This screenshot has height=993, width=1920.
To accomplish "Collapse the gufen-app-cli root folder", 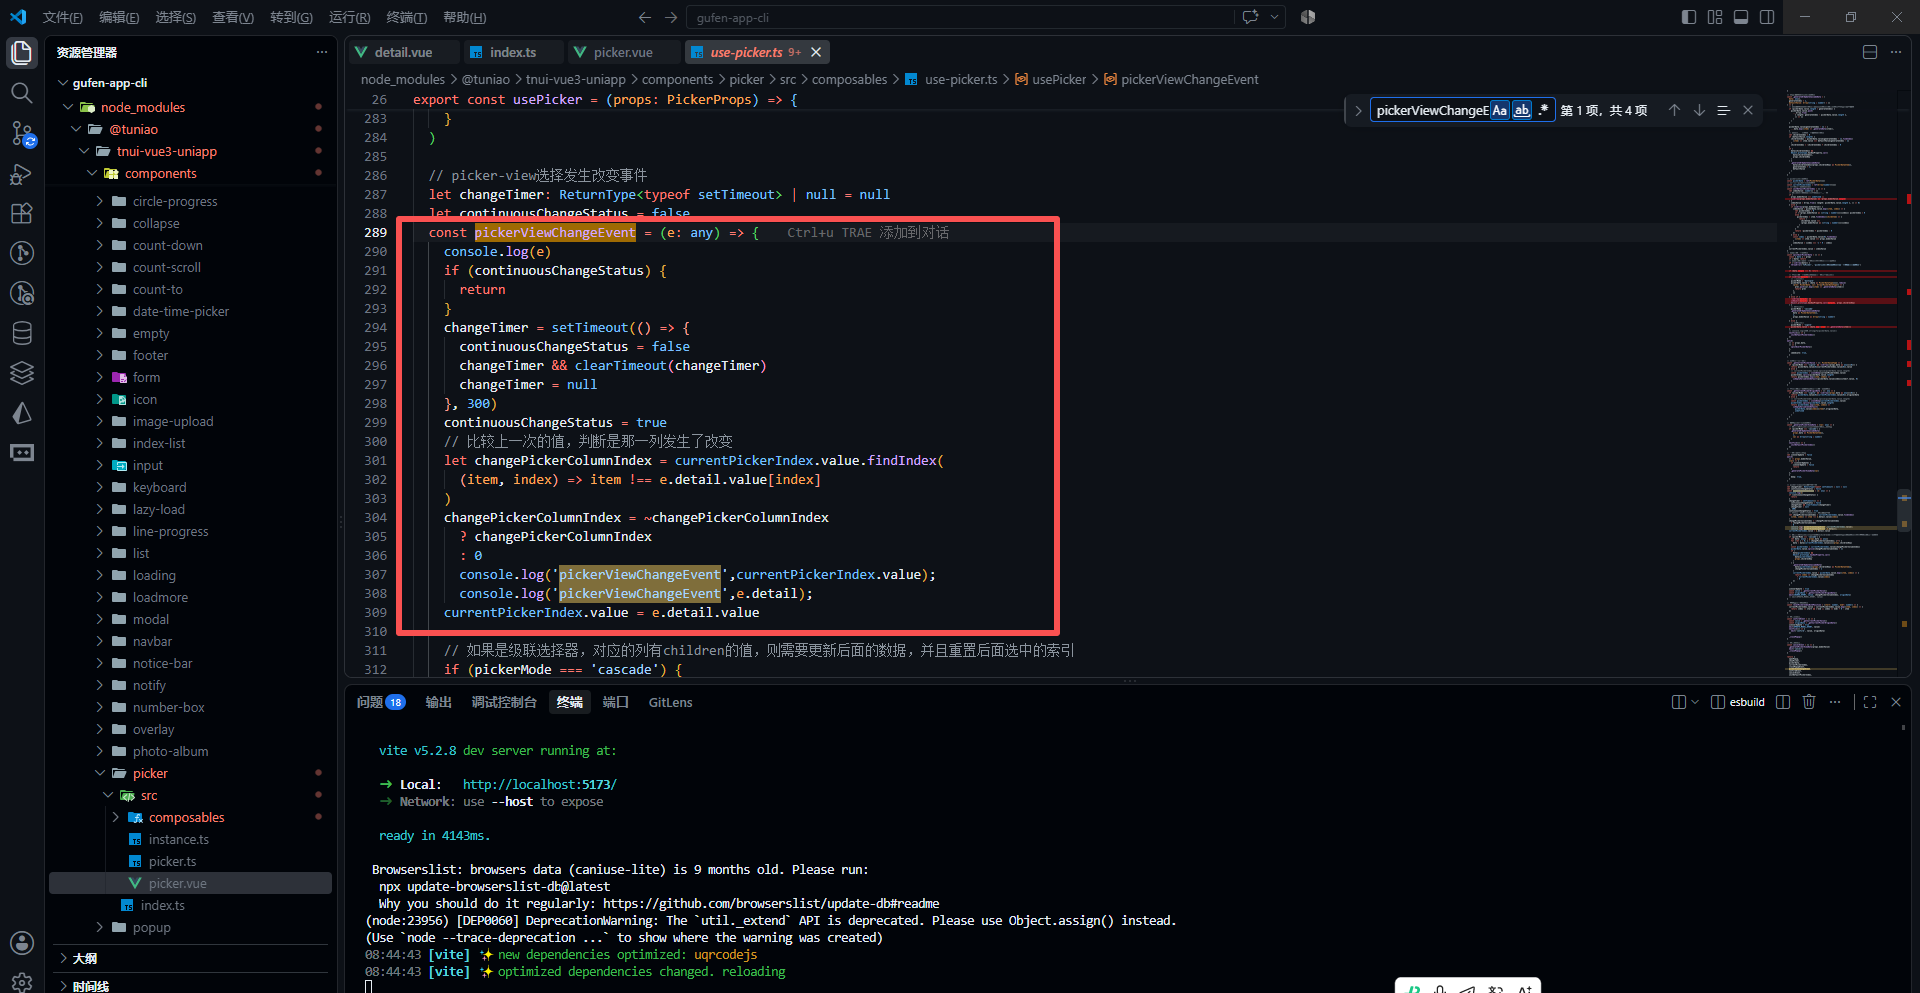I will click(x=64, y=83).
